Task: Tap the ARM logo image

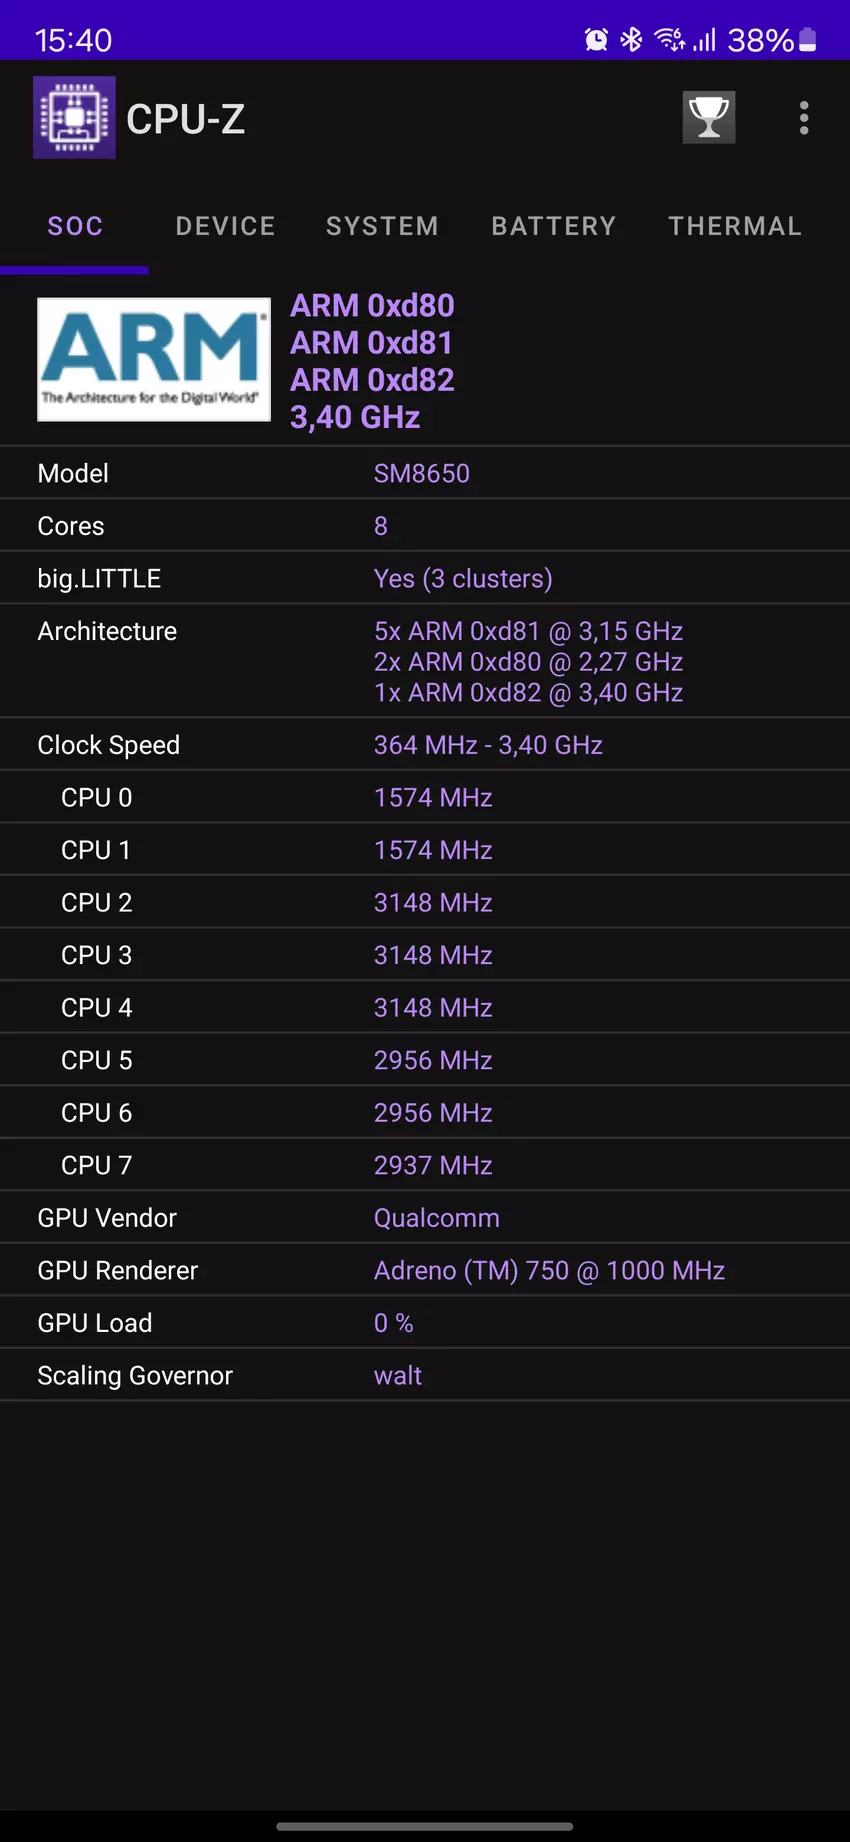Action: (154, 359)
